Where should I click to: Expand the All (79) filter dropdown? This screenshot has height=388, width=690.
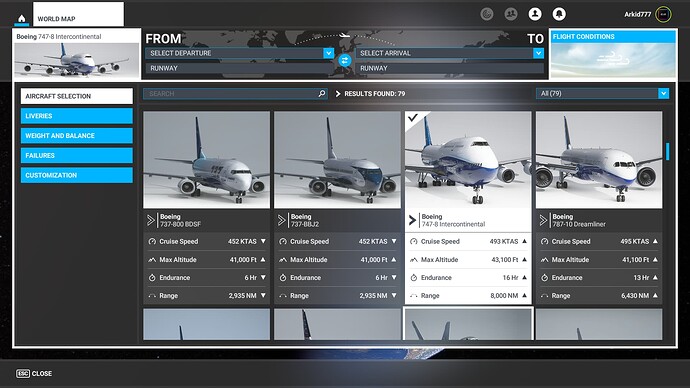coord(602,93)
